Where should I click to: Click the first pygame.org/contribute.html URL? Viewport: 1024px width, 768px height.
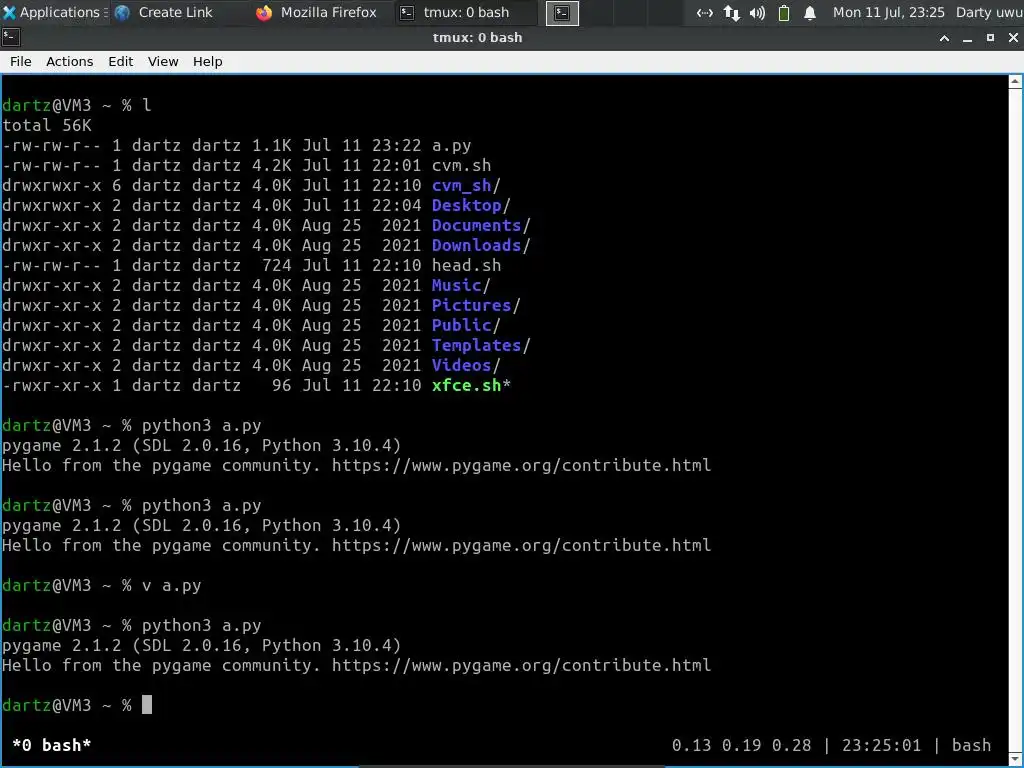click(x=521, y=466)
